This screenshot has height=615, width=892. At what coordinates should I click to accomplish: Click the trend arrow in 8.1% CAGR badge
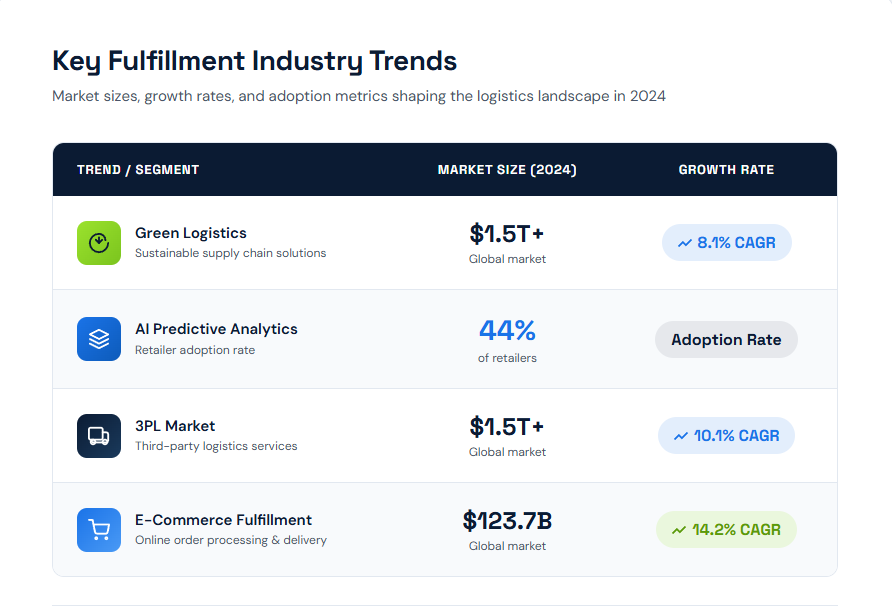click(685, 243)
